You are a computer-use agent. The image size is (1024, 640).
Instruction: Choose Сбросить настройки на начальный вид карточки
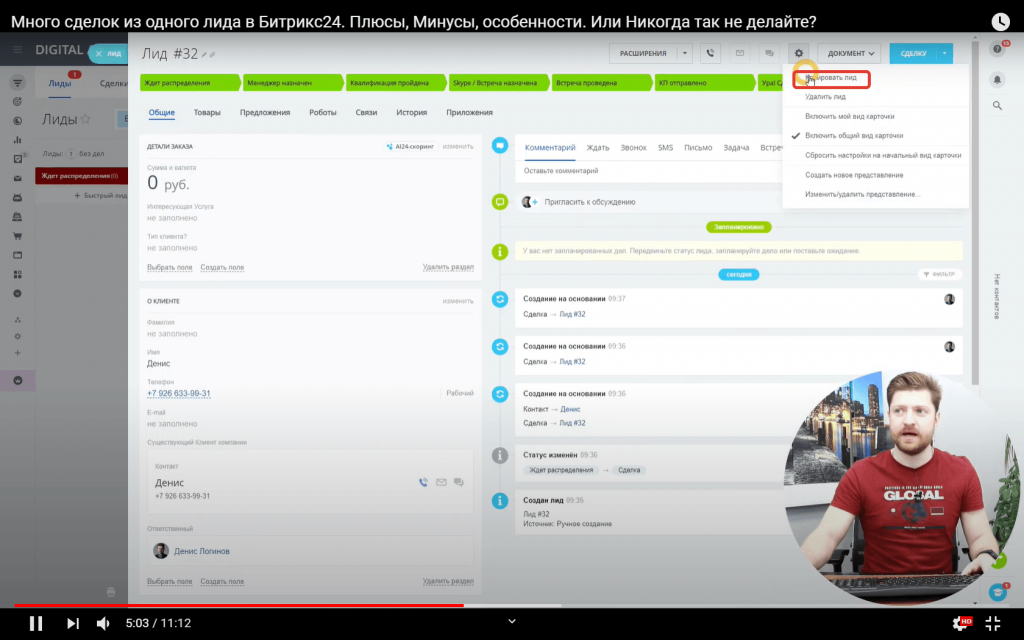tap(883, 155)
